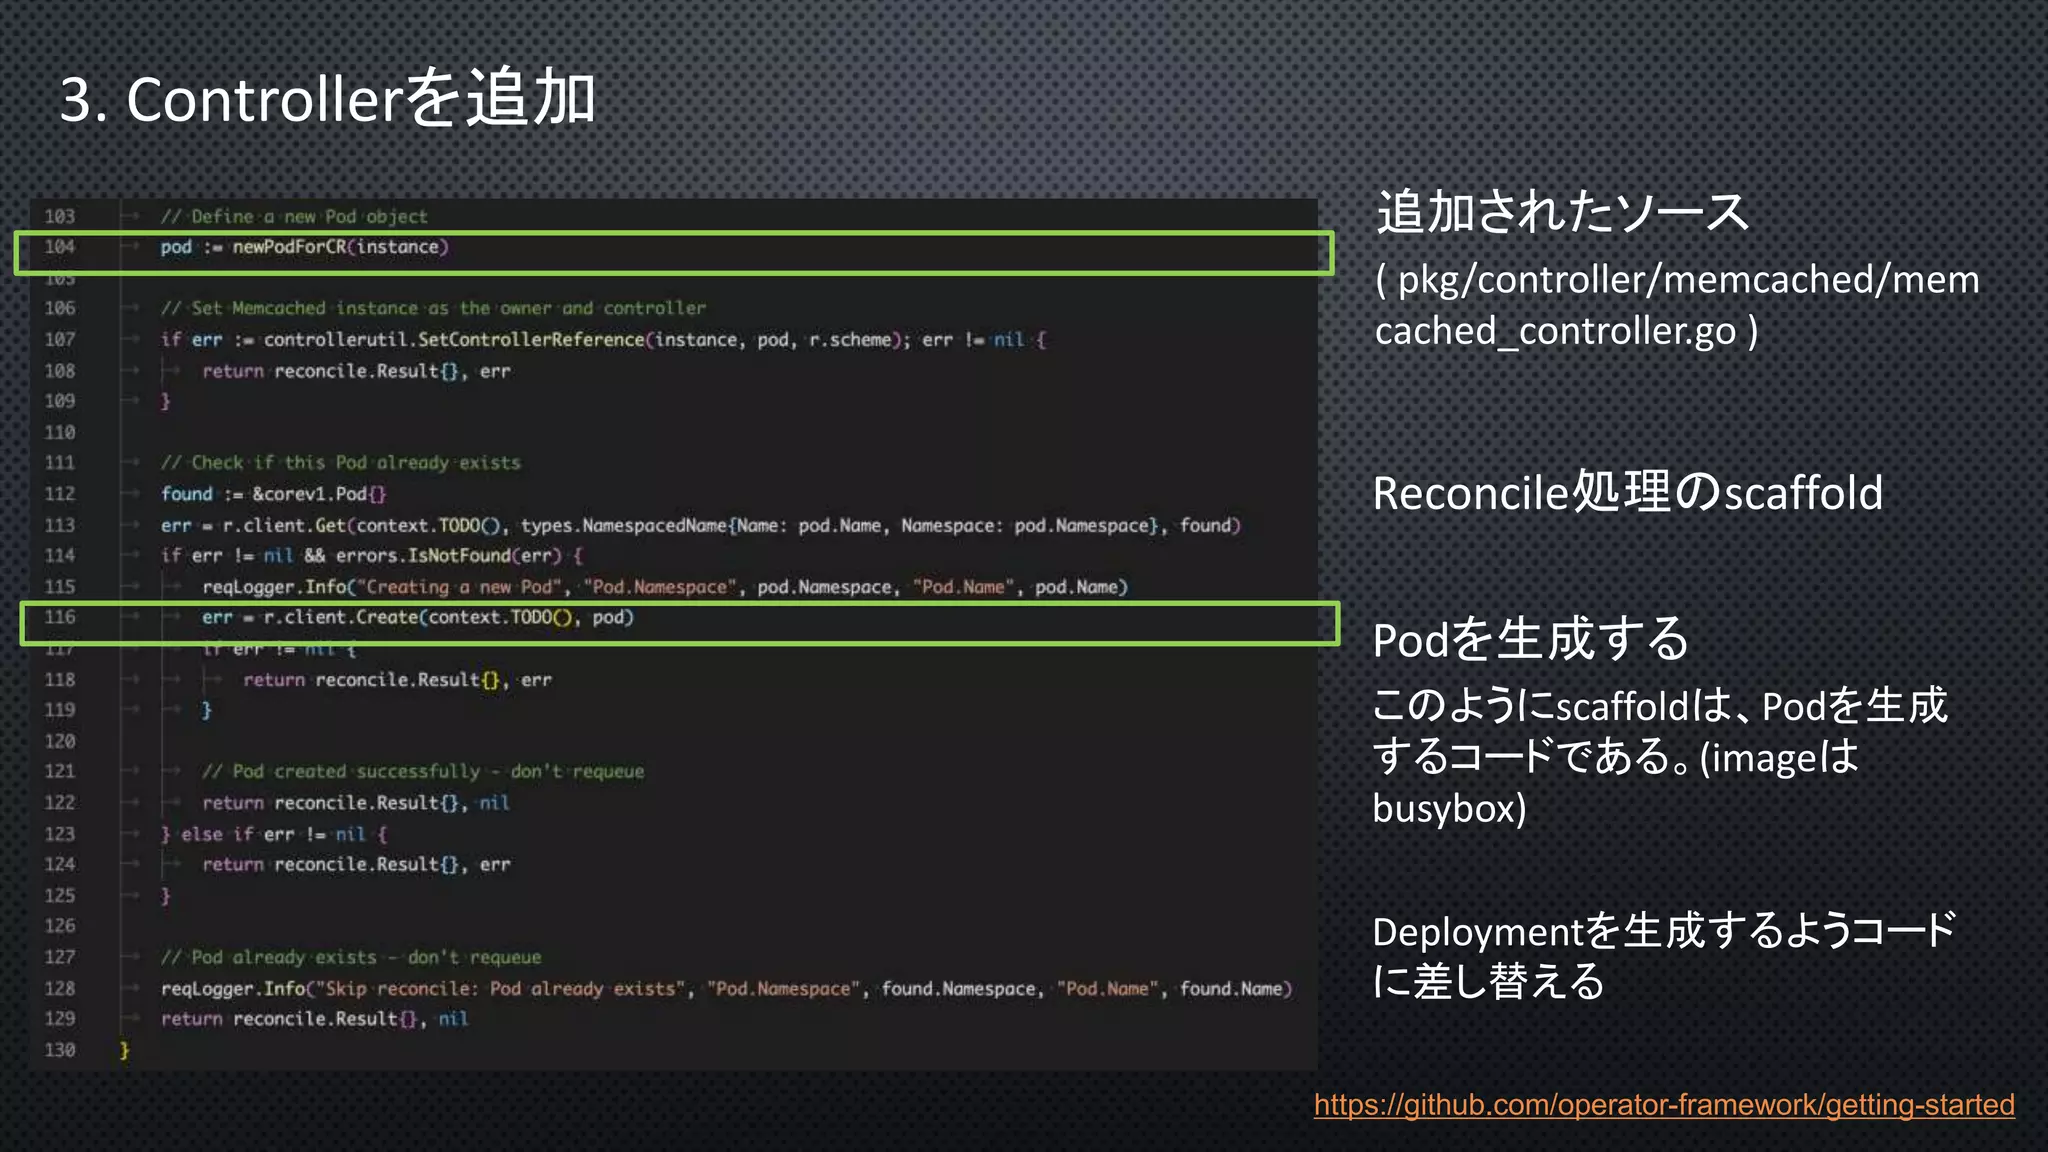2048x1152 pixels.
Task: Click the text 'に差し替える'
Action: 1488,982
